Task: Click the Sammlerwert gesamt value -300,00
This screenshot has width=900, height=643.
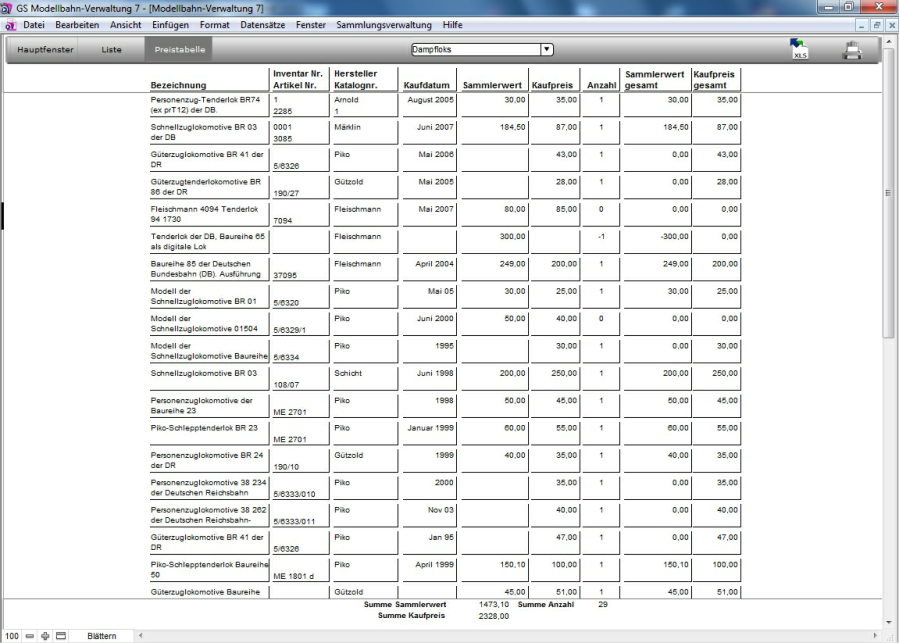Action: 673,237
